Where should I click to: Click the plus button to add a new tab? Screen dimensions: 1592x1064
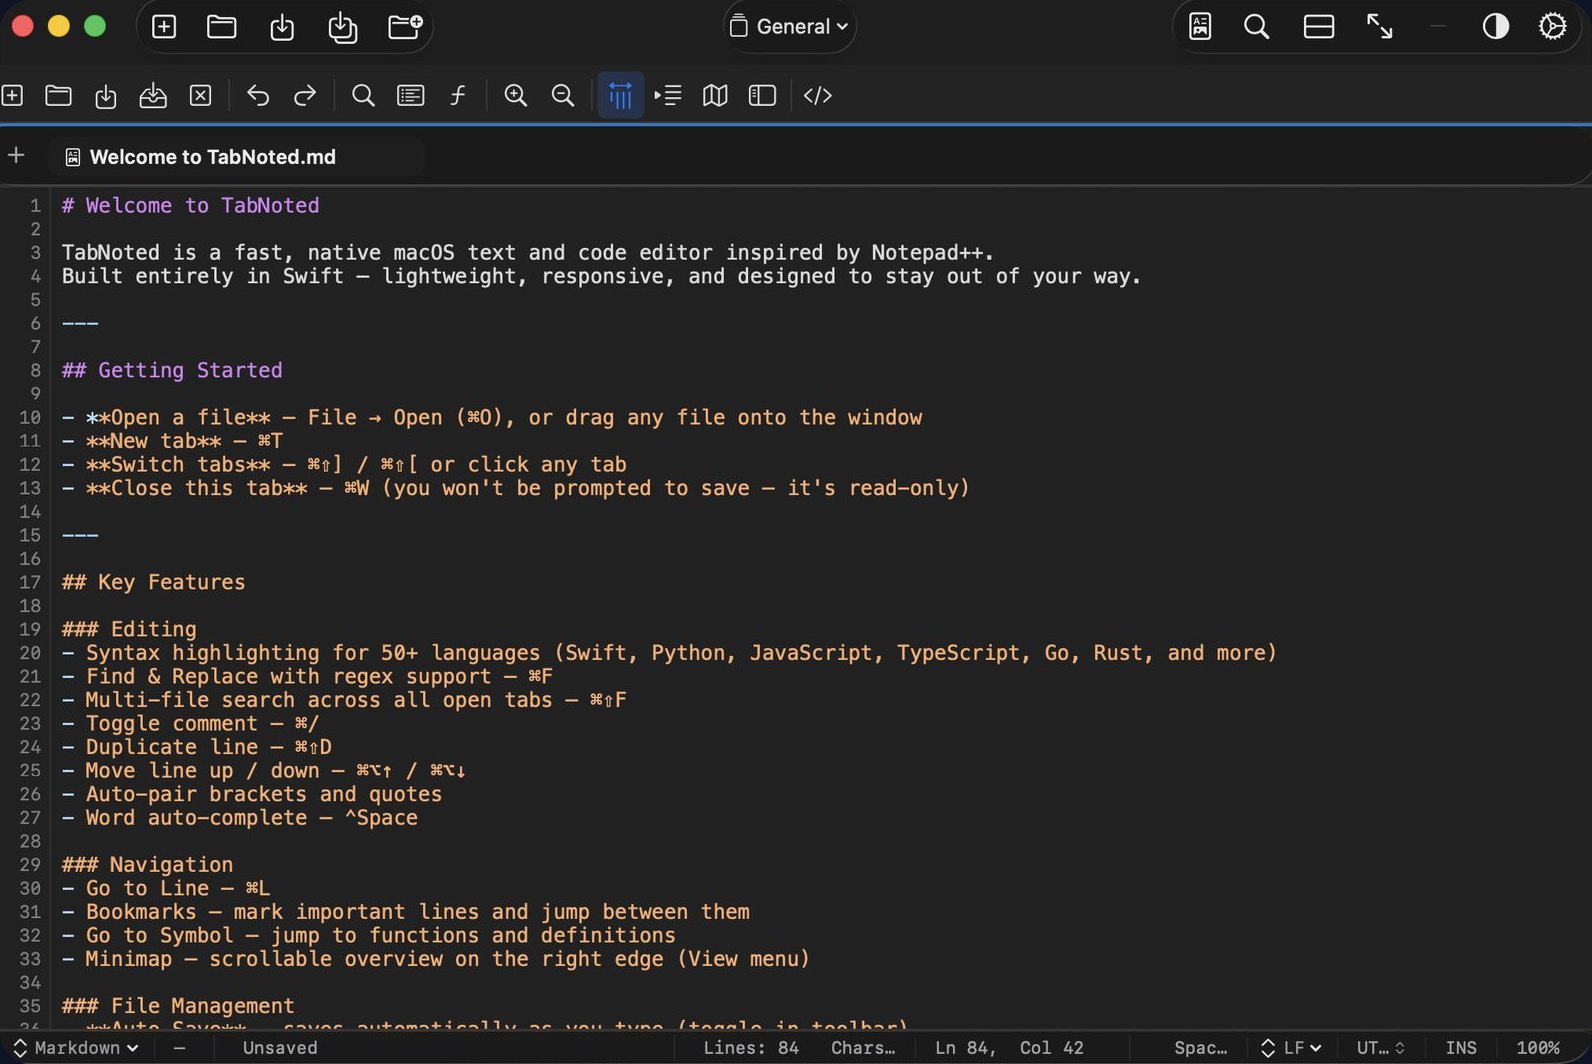click(x=16, y=155)
